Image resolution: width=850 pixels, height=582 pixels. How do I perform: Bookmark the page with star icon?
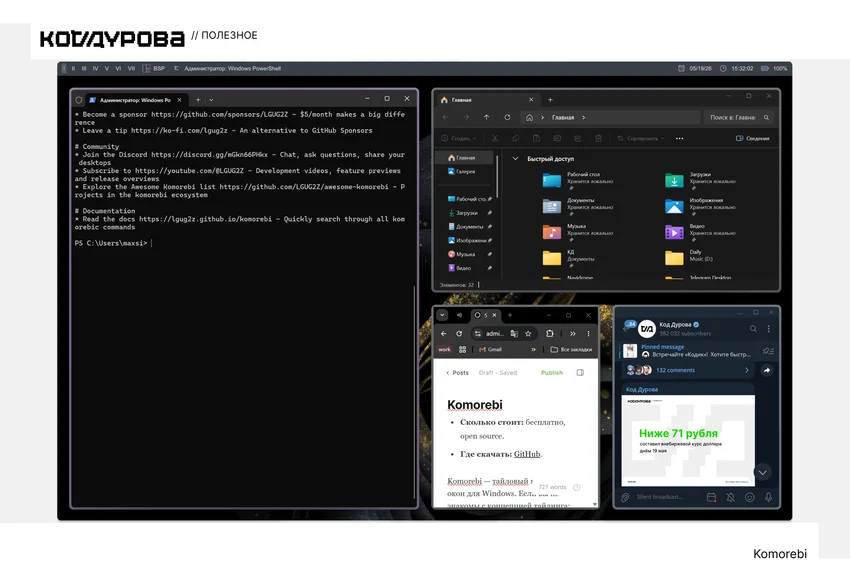pos(528,334)
